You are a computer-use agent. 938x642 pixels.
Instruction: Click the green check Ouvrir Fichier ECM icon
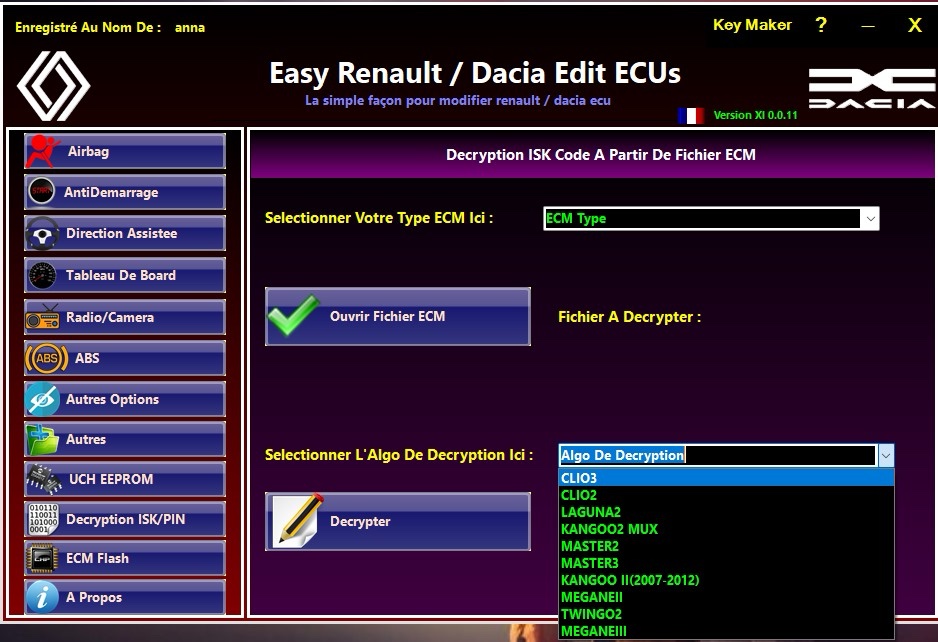point(293,316)
